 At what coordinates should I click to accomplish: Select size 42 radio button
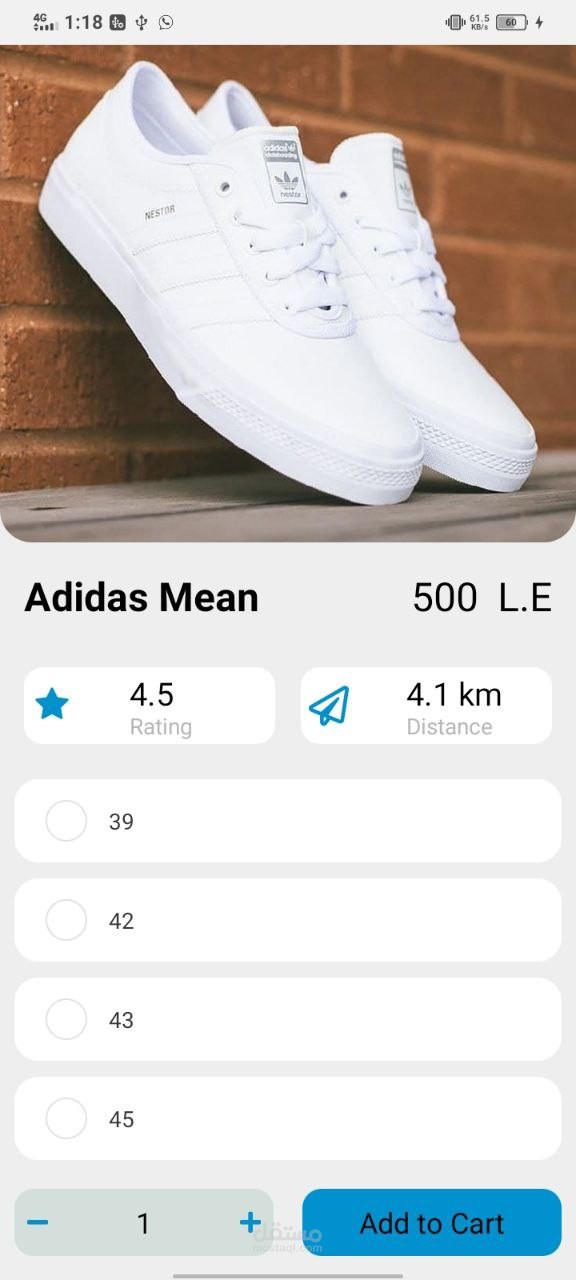pyautogui.click(x=66, y=920)
